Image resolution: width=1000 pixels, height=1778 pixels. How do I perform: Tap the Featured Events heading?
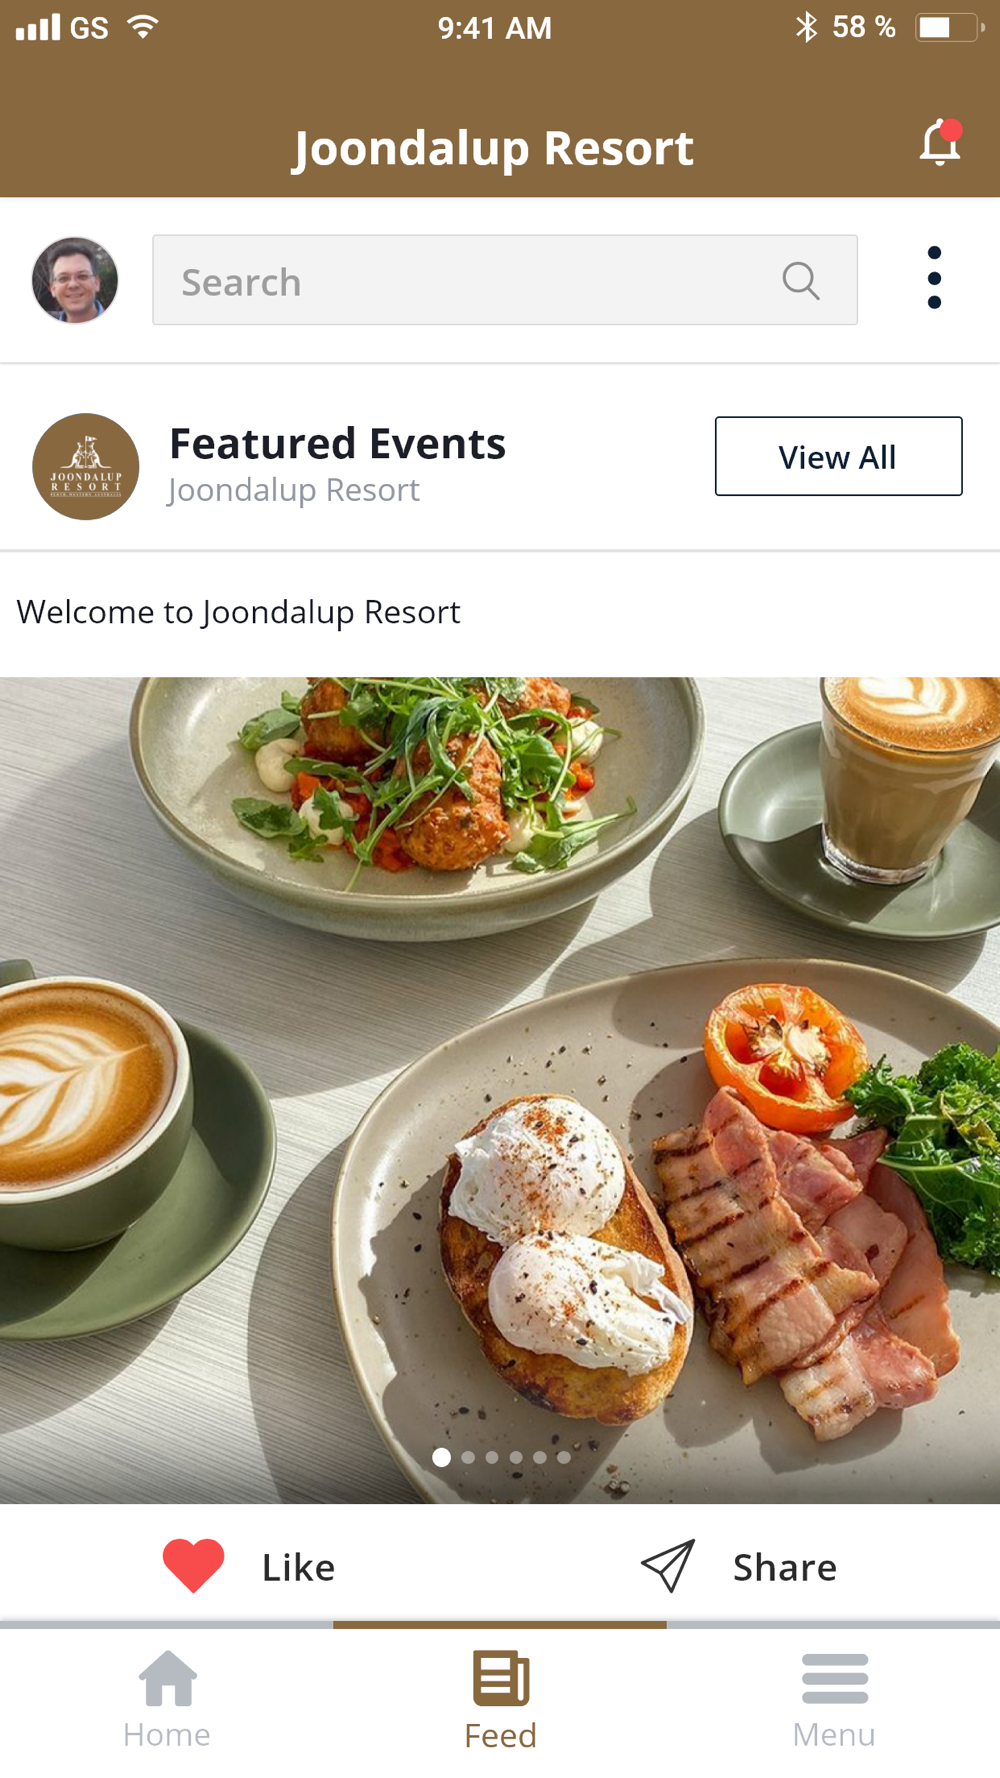click(x=337, y=443)
